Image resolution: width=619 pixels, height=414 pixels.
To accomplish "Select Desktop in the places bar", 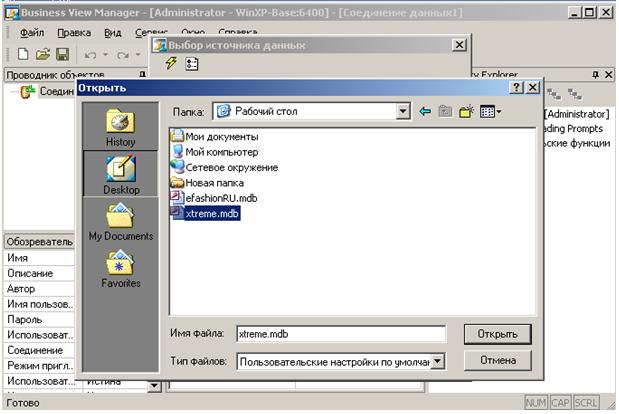I will [120, 174].
